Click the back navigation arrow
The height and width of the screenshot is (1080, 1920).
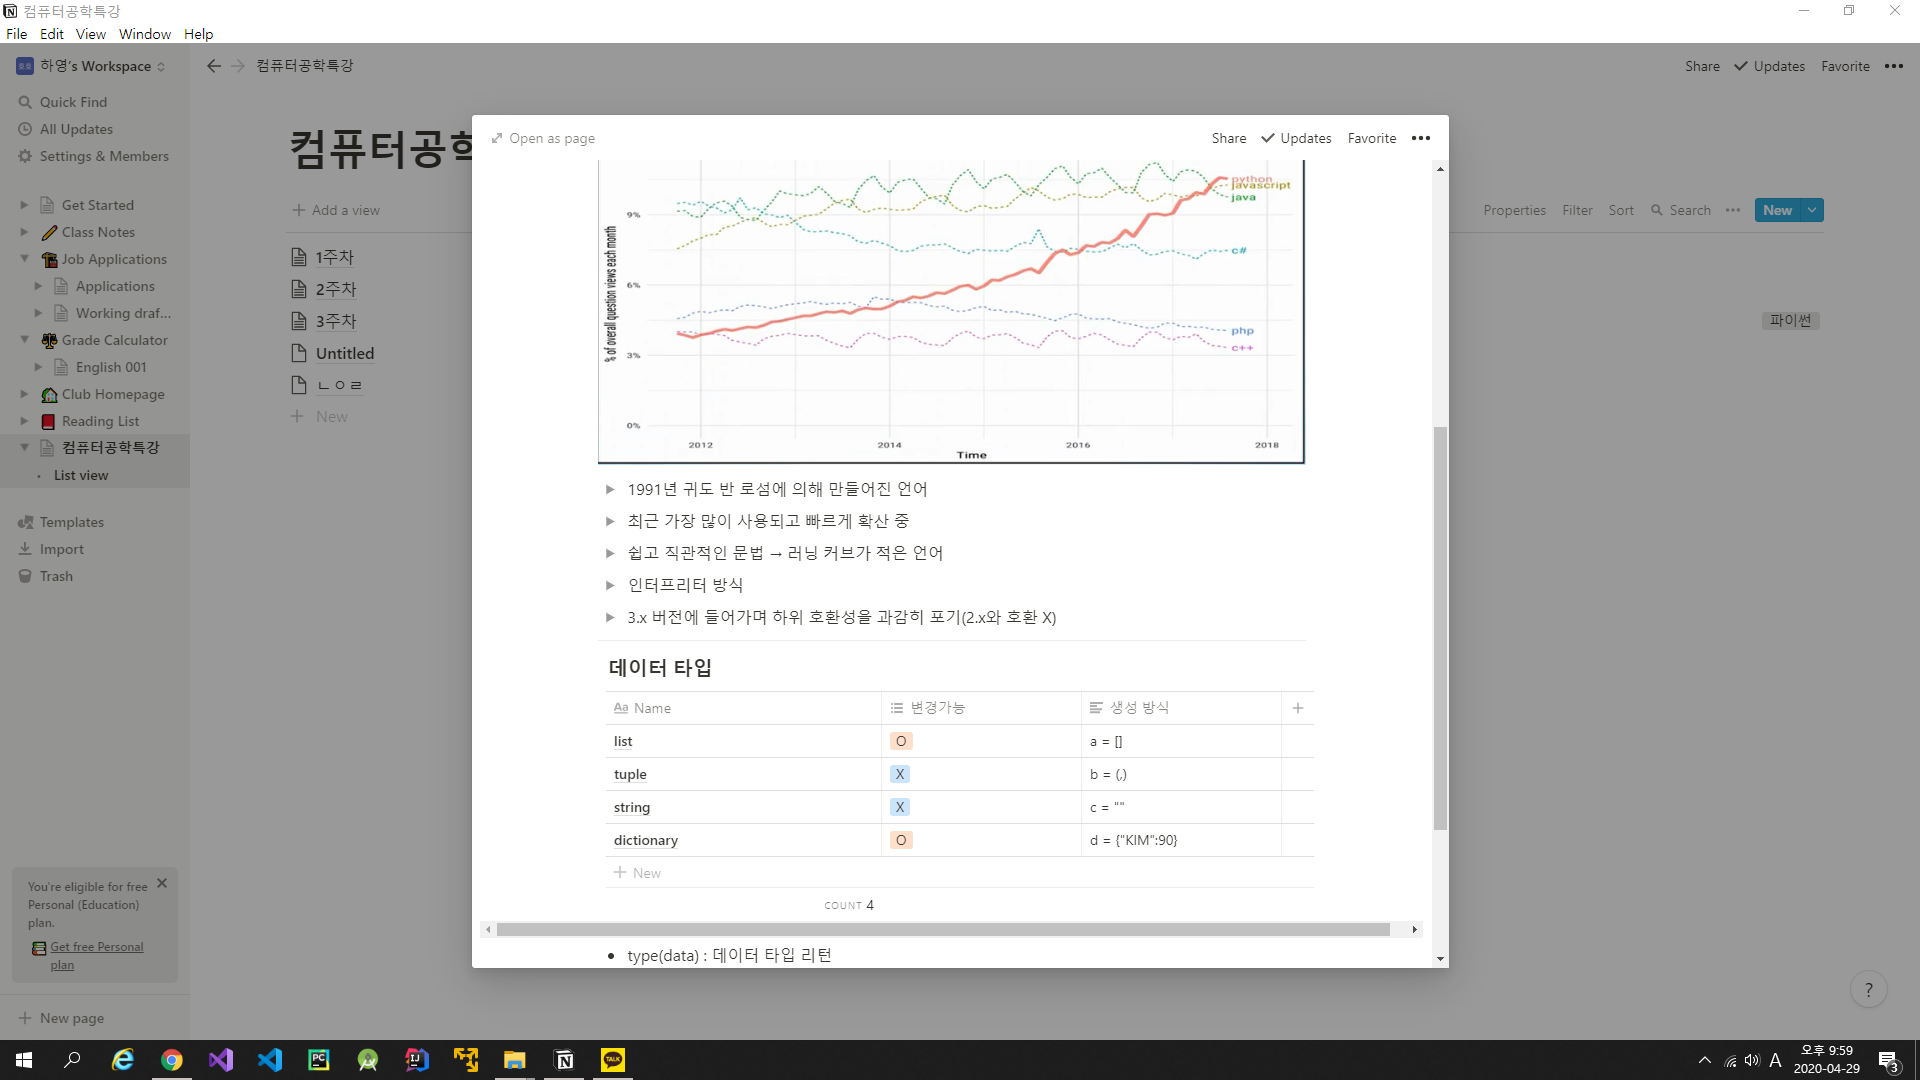(213, 66)
